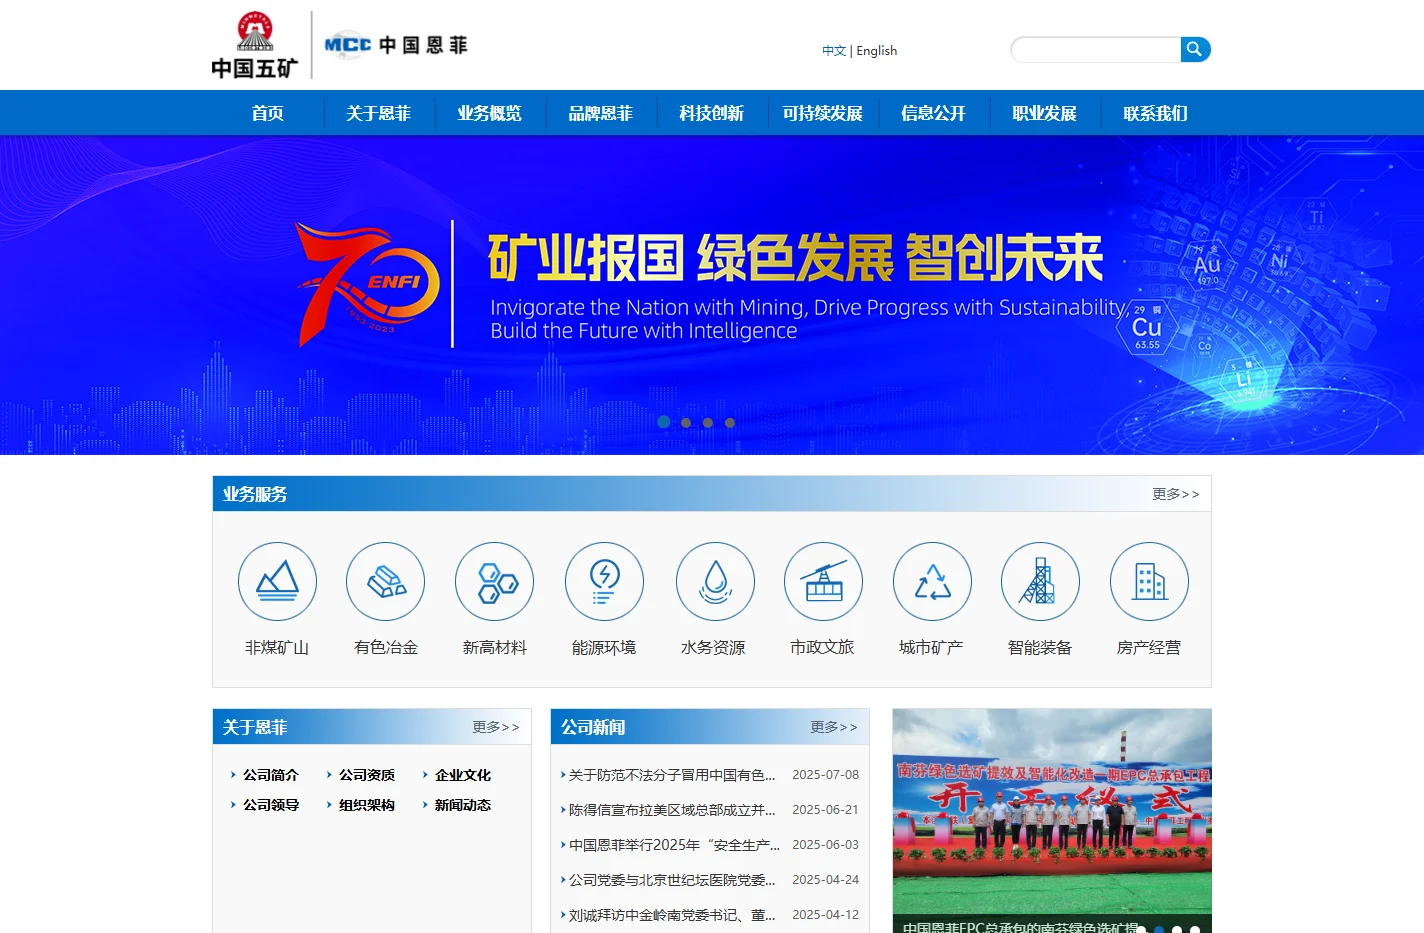Open the 组织架构 link

pos(366,805)
